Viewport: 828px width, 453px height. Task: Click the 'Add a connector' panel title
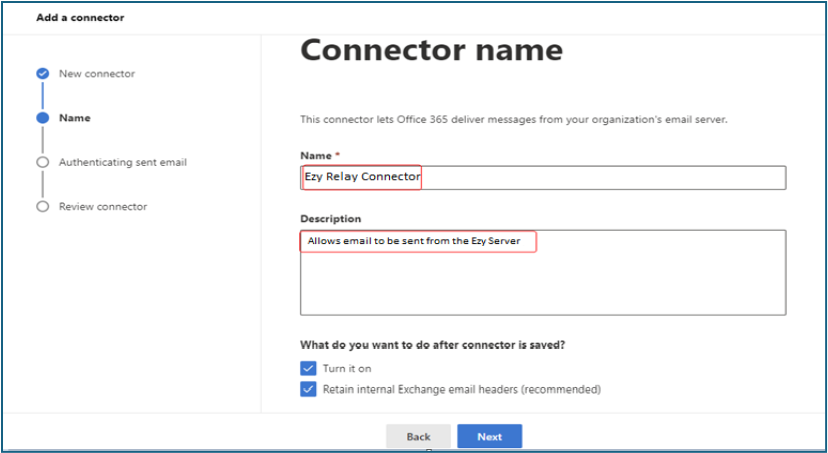[80, 17]
